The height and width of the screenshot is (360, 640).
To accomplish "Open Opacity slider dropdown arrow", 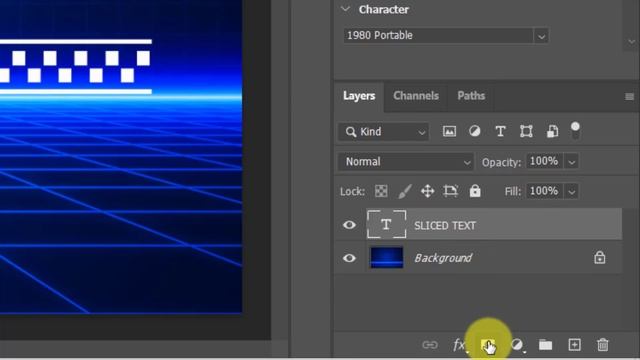I will (x=571, y=162).
